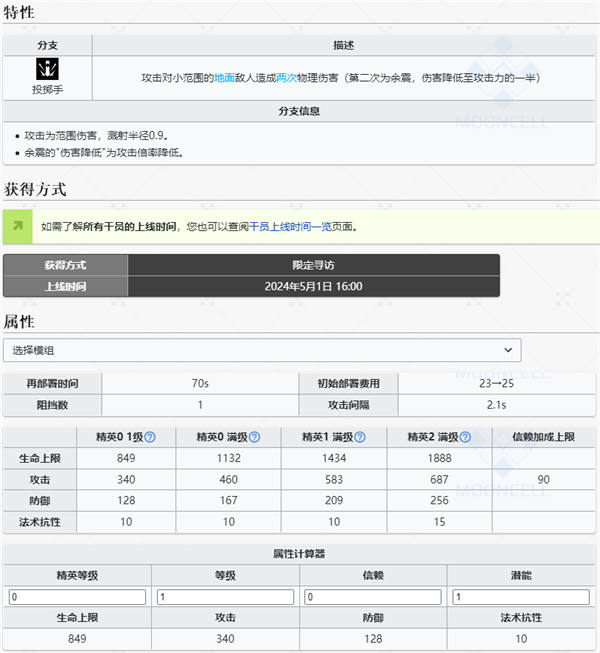Screen dimensions: 600x653
Task: Click the 投掷手 branch icon
Action: click(x=46, y=69)
